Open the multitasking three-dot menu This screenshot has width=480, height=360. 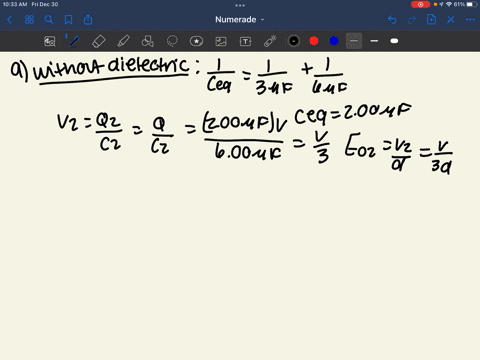click(x=240, y=5)
